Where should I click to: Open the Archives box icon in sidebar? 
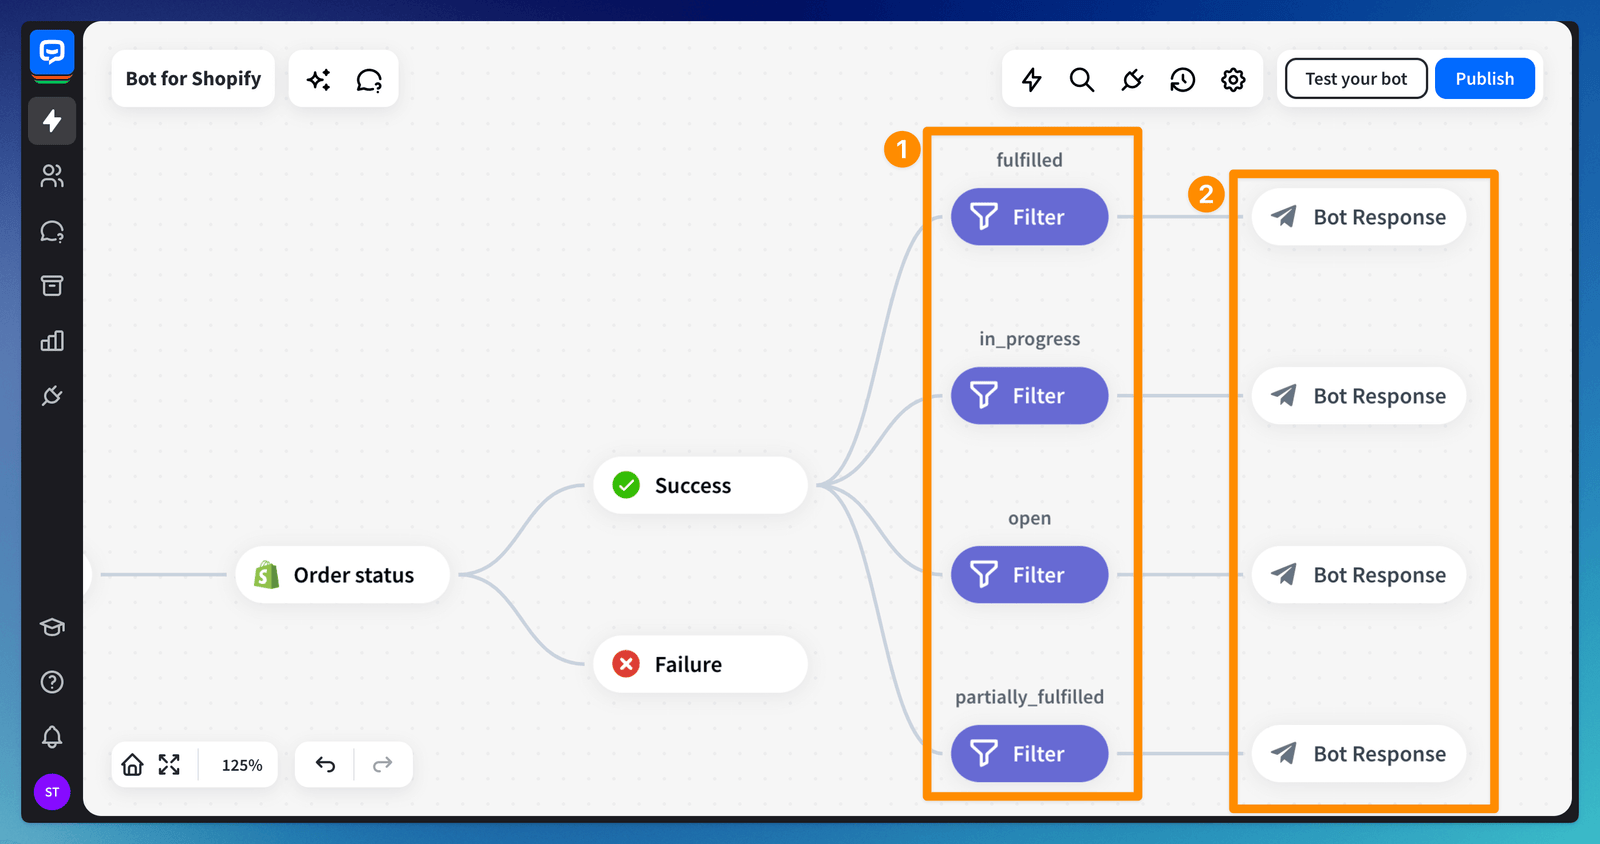pos(52,286)
